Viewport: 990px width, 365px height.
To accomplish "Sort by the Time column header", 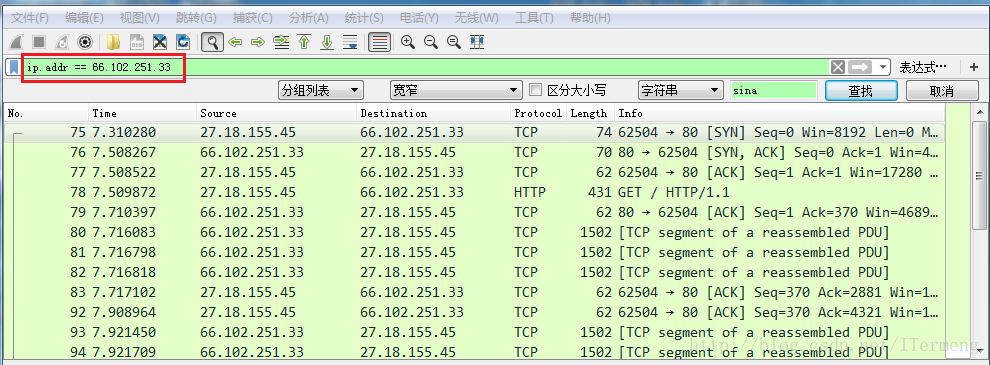I will pos(142,114).
